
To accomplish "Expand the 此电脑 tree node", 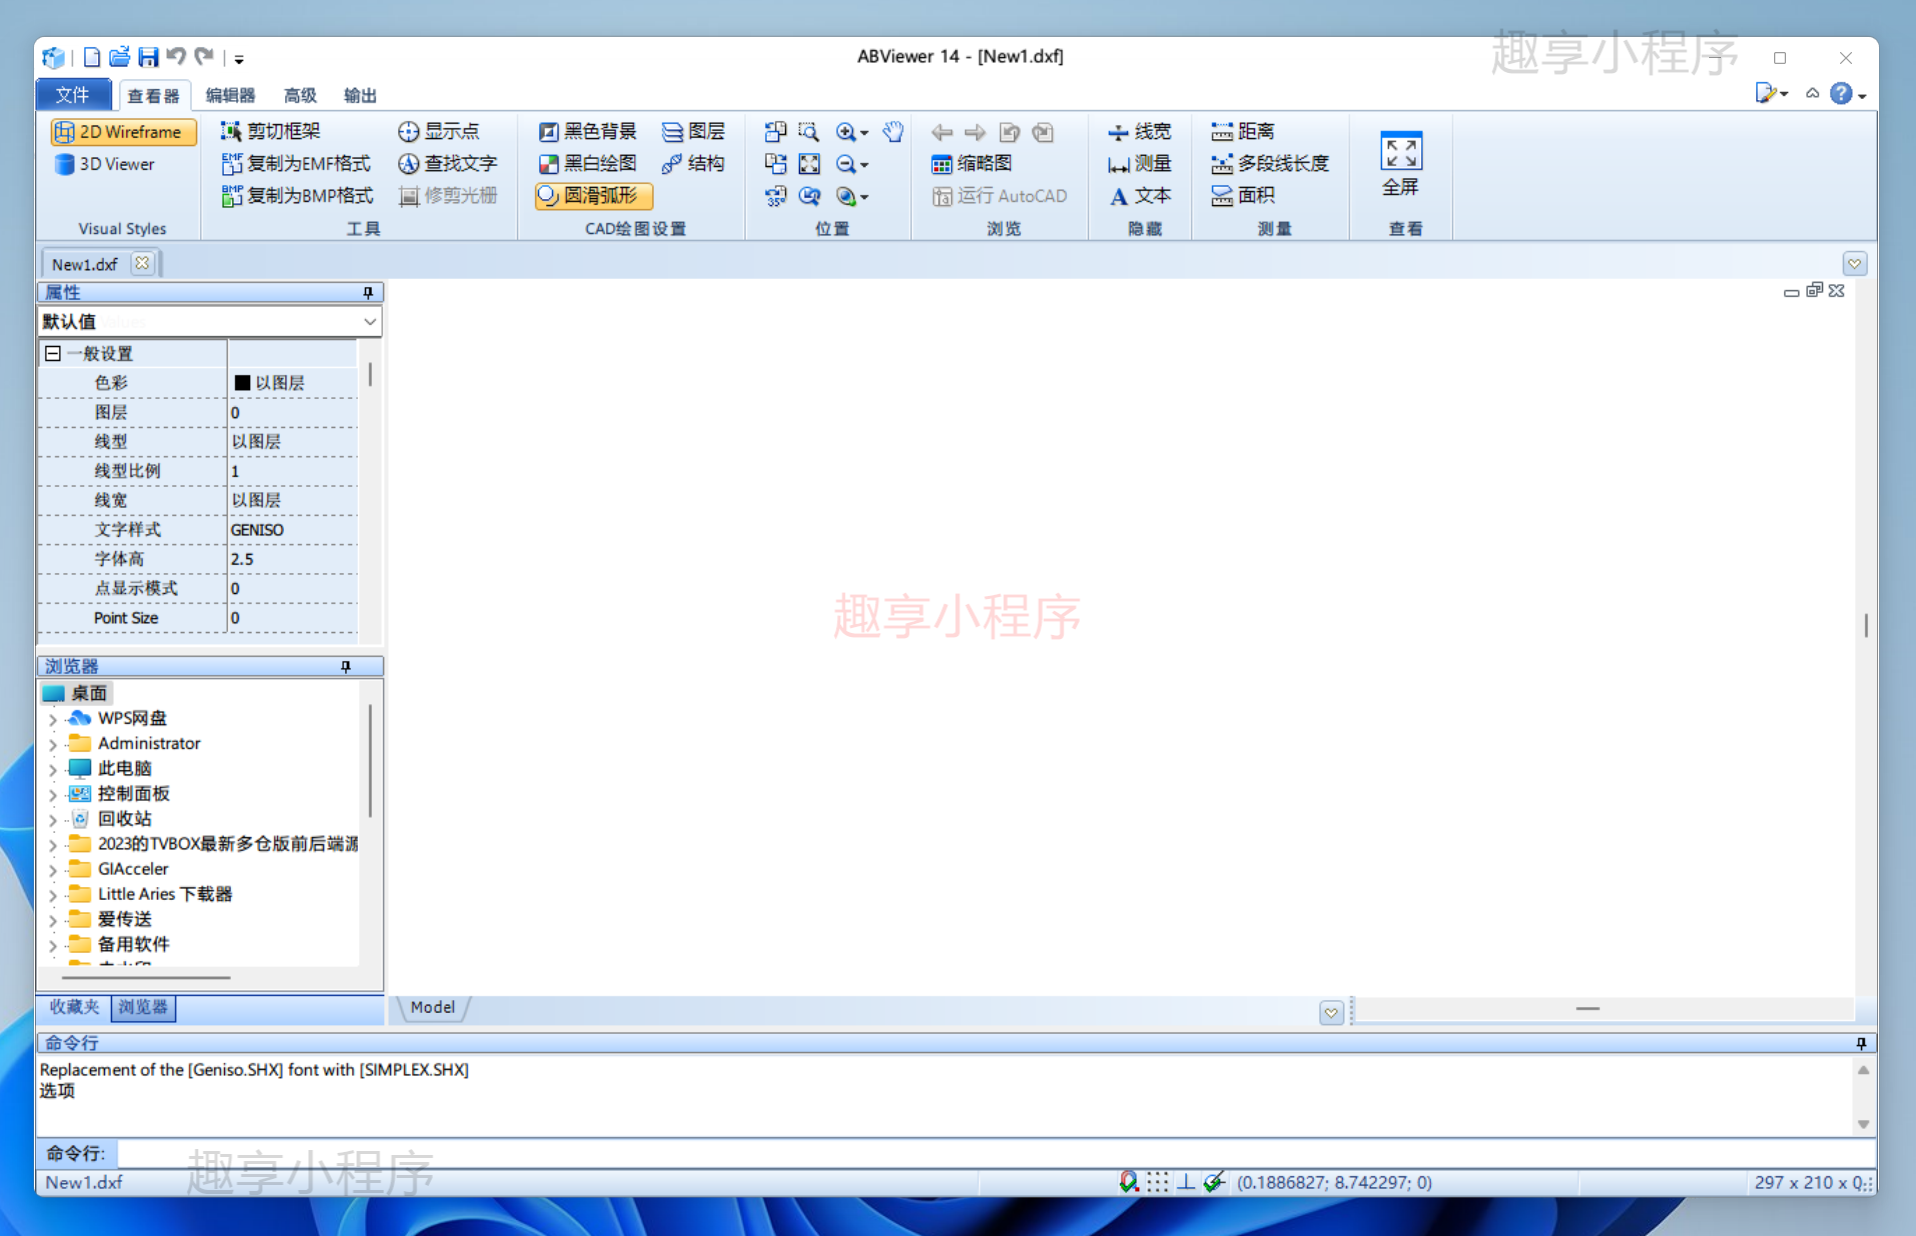I will 53,768.
